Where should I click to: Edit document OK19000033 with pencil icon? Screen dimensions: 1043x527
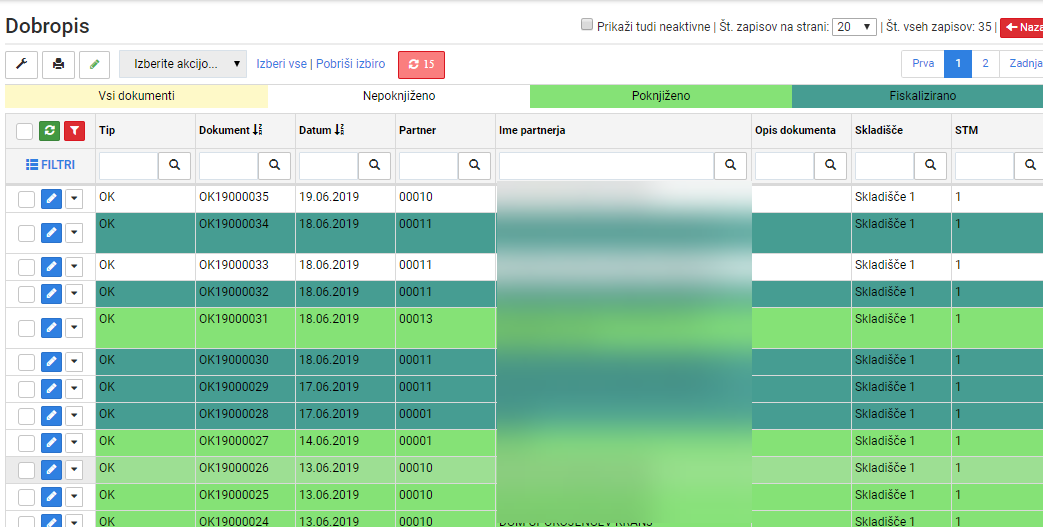pyautogui.click(x=51, y=267)
